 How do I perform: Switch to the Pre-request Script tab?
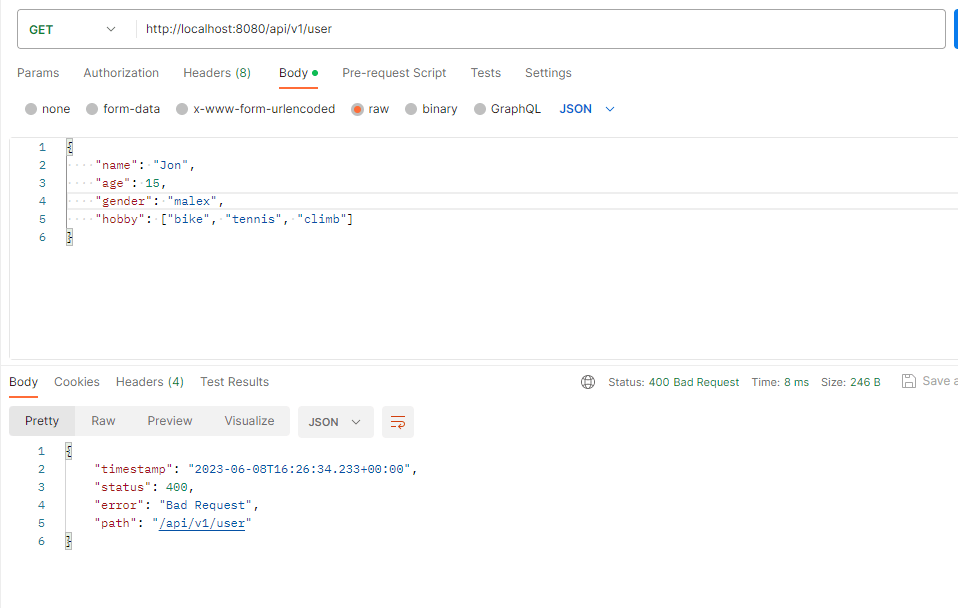click(x=394, y=73)
